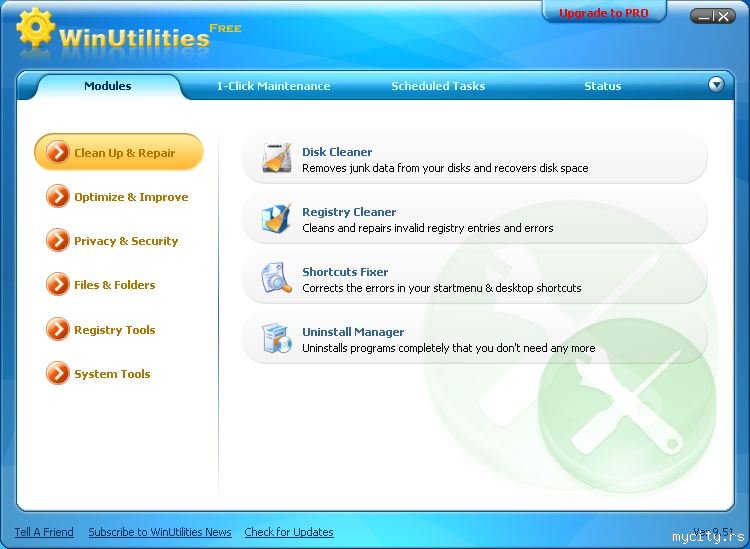
Task: Click arrow icon beside Optimize & Improve
Action: [57, 197]
